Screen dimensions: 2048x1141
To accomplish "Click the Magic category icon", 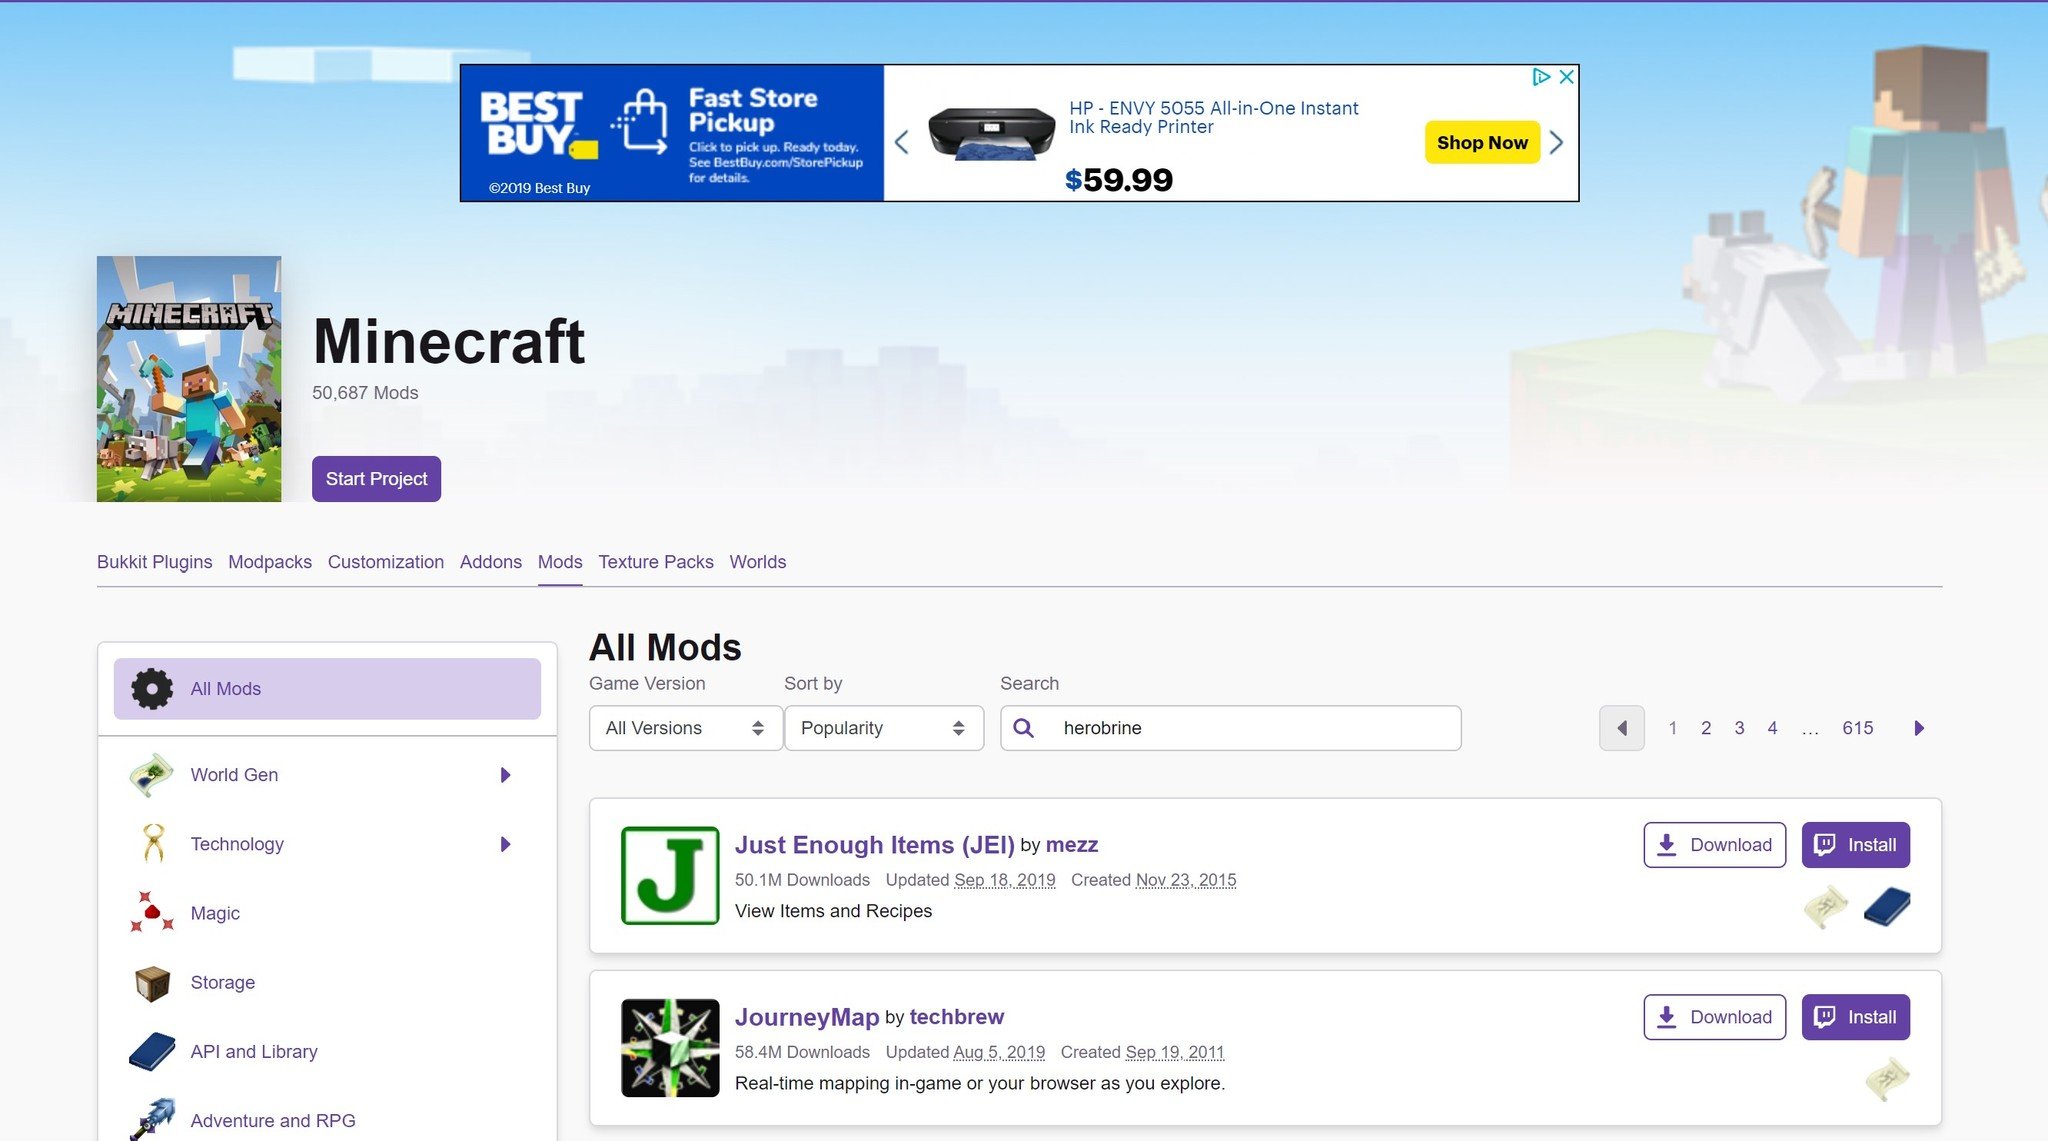I will [152, 913].
